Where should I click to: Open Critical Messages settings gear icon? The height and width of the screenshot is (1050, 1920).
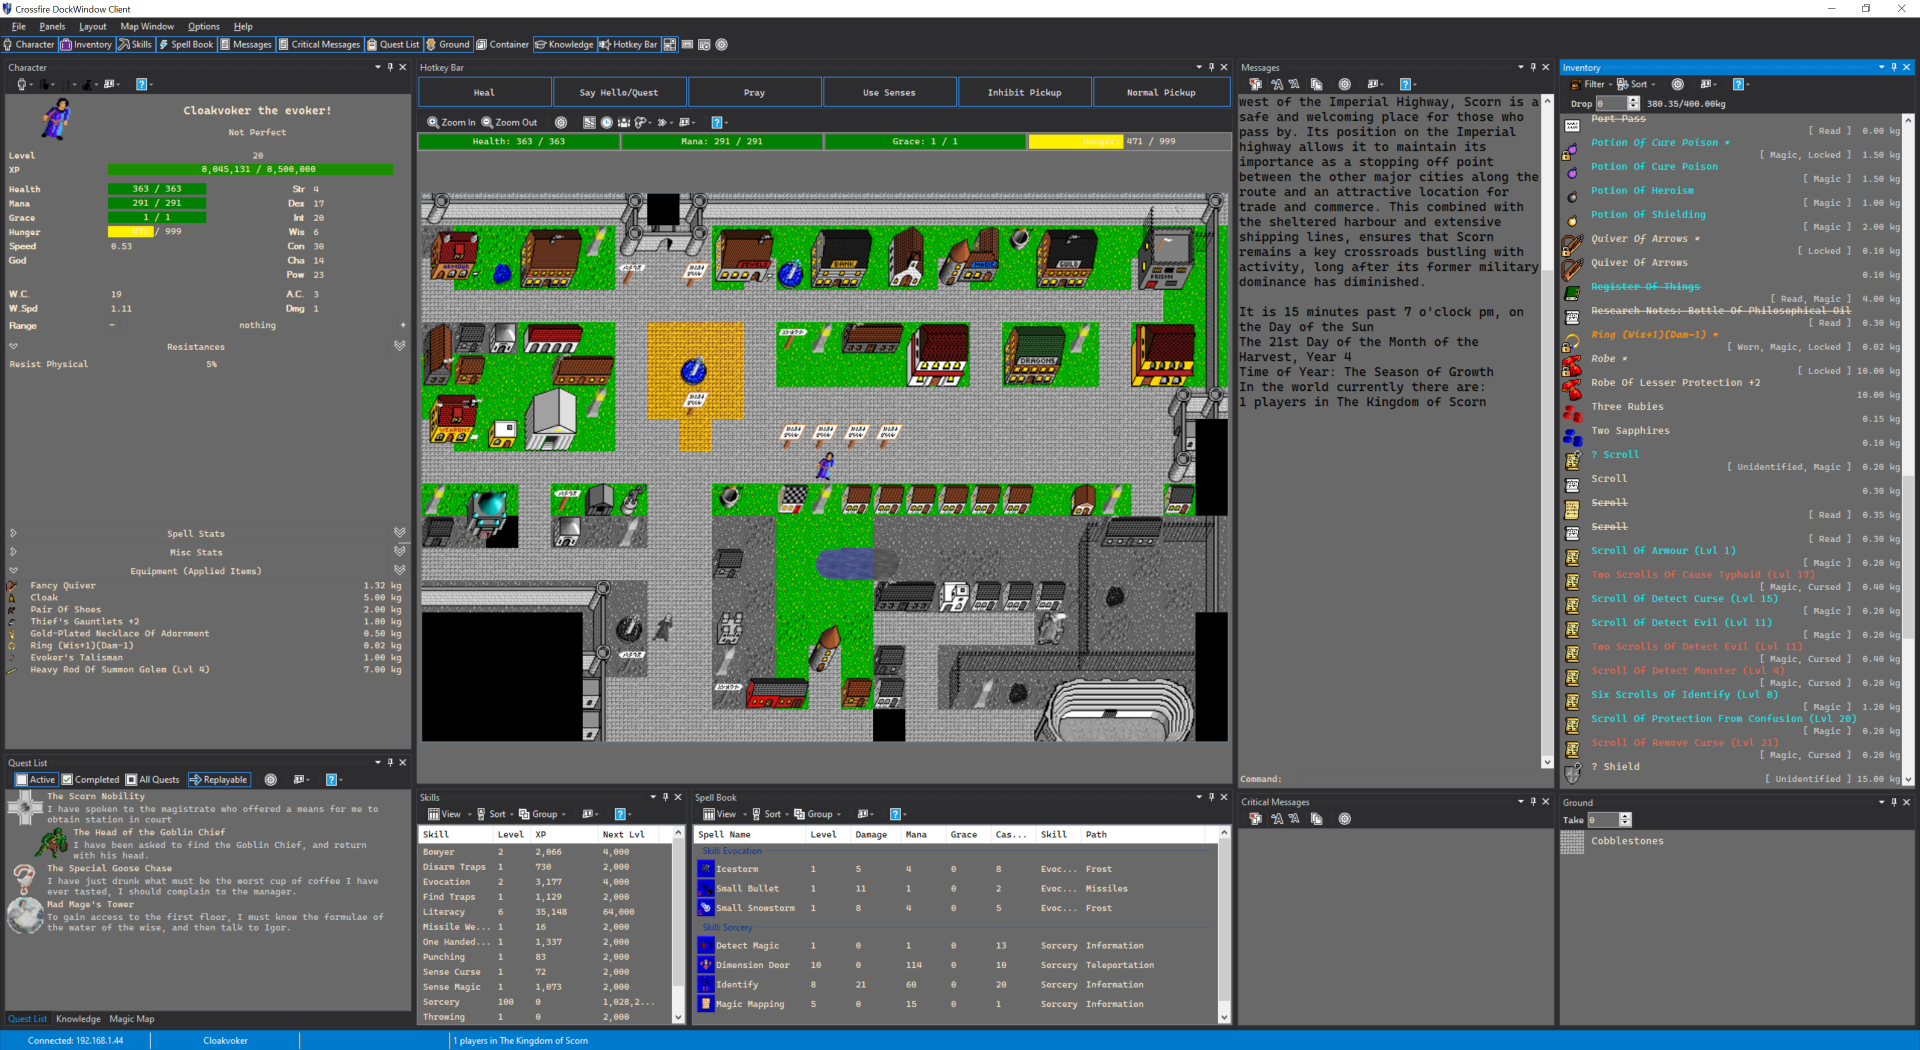click(1344, 819)
